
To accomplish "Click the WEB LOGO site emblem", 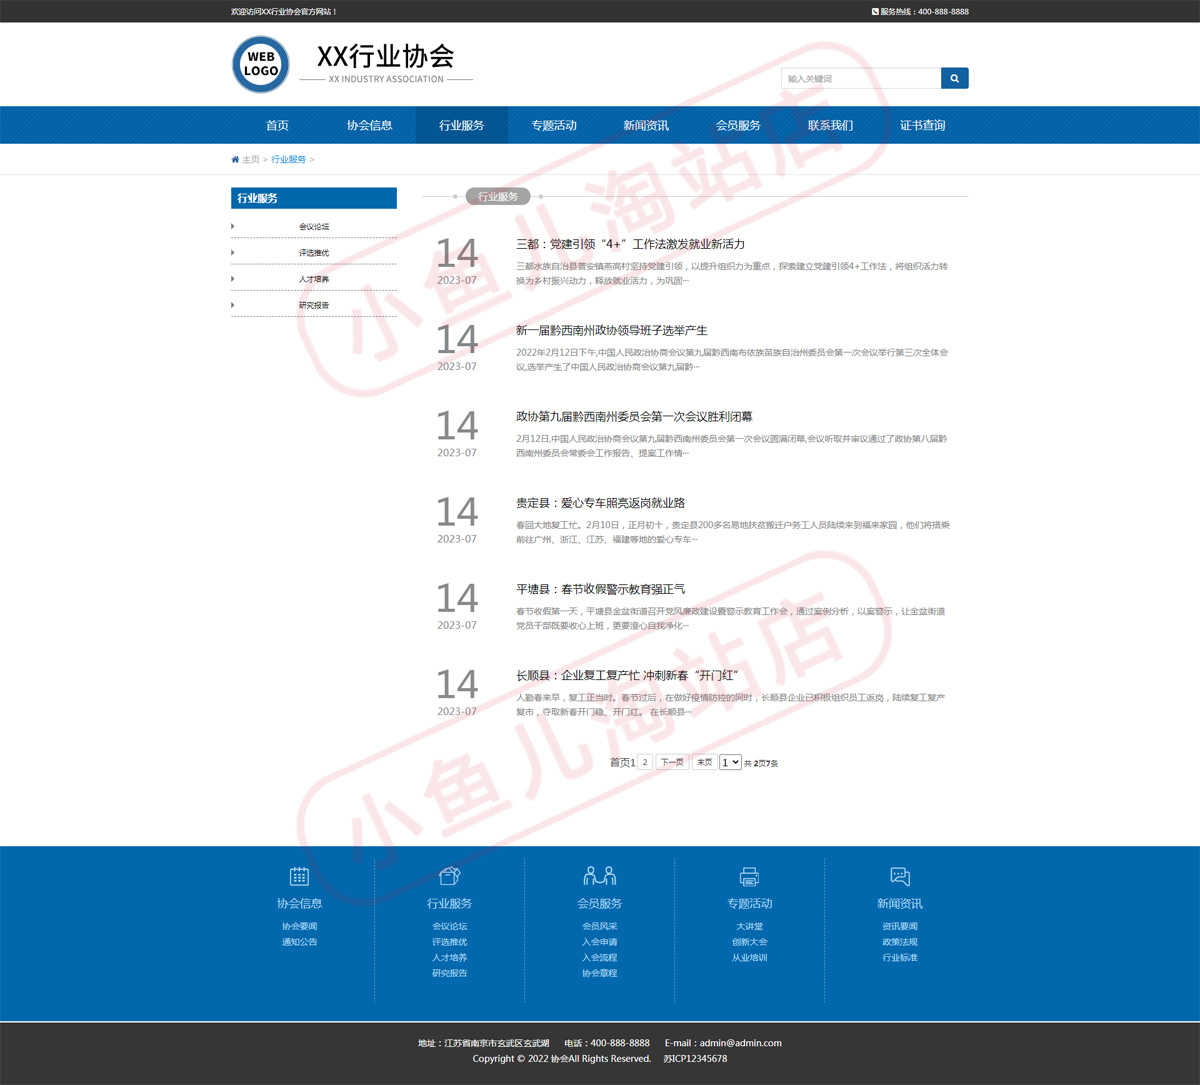I will tap(261, 64).
